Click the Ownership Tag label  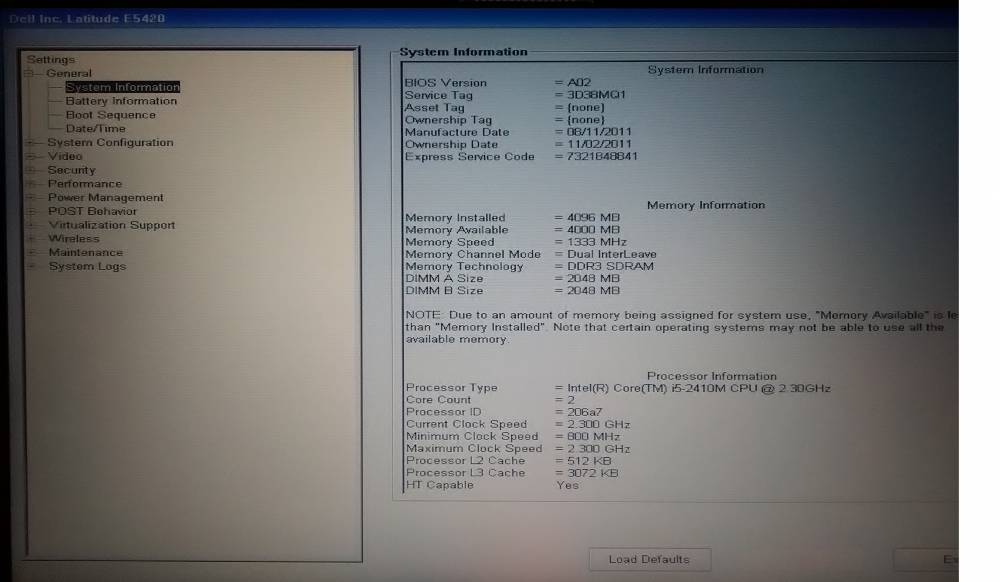coord(448,120)
